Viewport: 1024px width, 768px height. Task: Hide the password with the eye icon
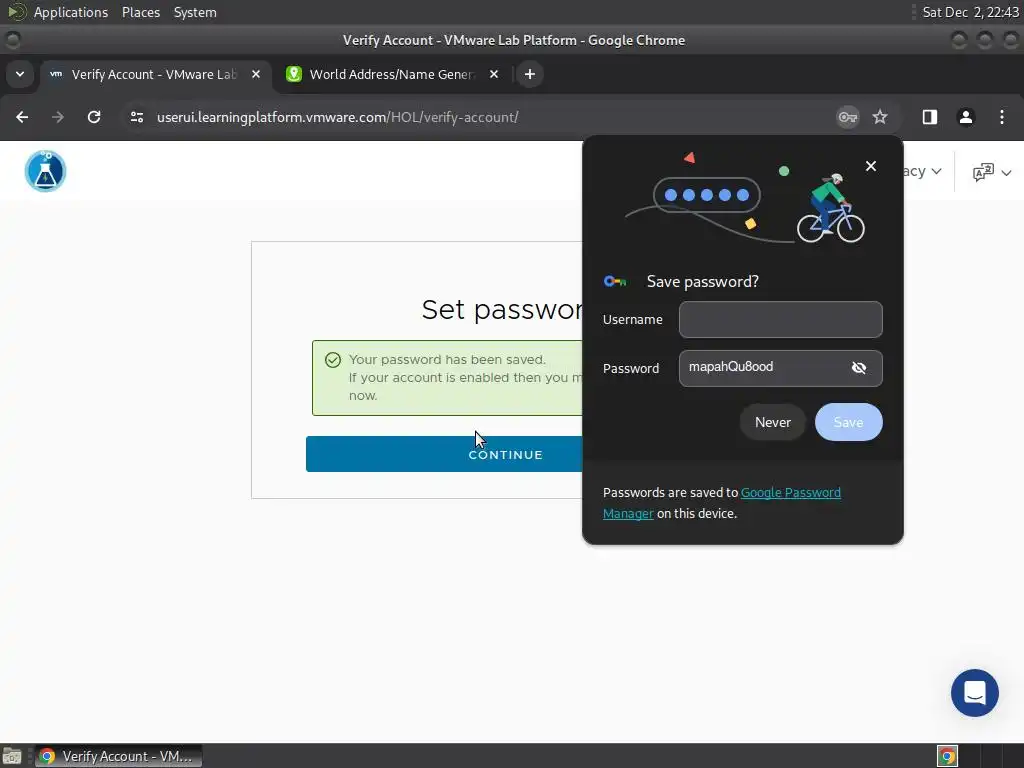[x=859, y=368]
